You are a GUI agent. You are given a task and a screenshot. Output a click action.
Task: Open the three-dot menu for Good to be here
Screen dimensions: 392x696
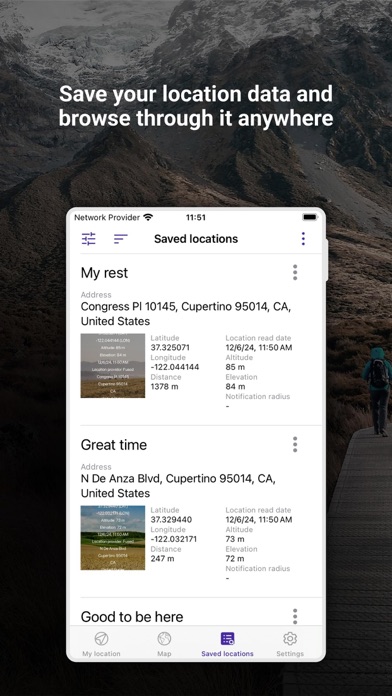[295, 616]
